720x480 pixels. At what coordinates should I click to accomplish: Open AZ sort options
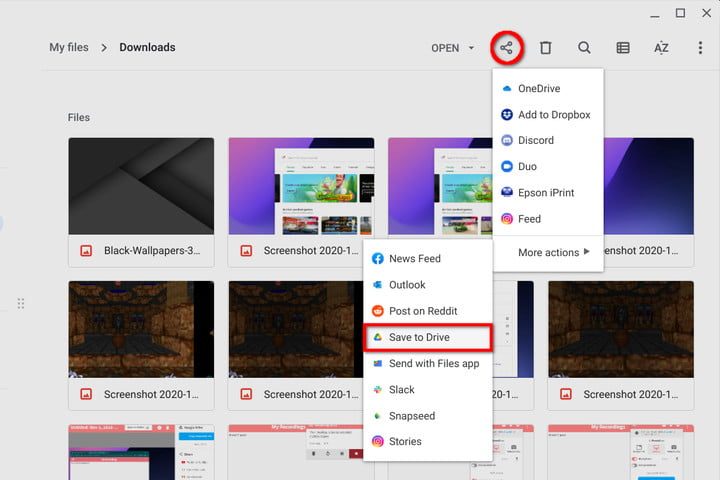point(661,48)
